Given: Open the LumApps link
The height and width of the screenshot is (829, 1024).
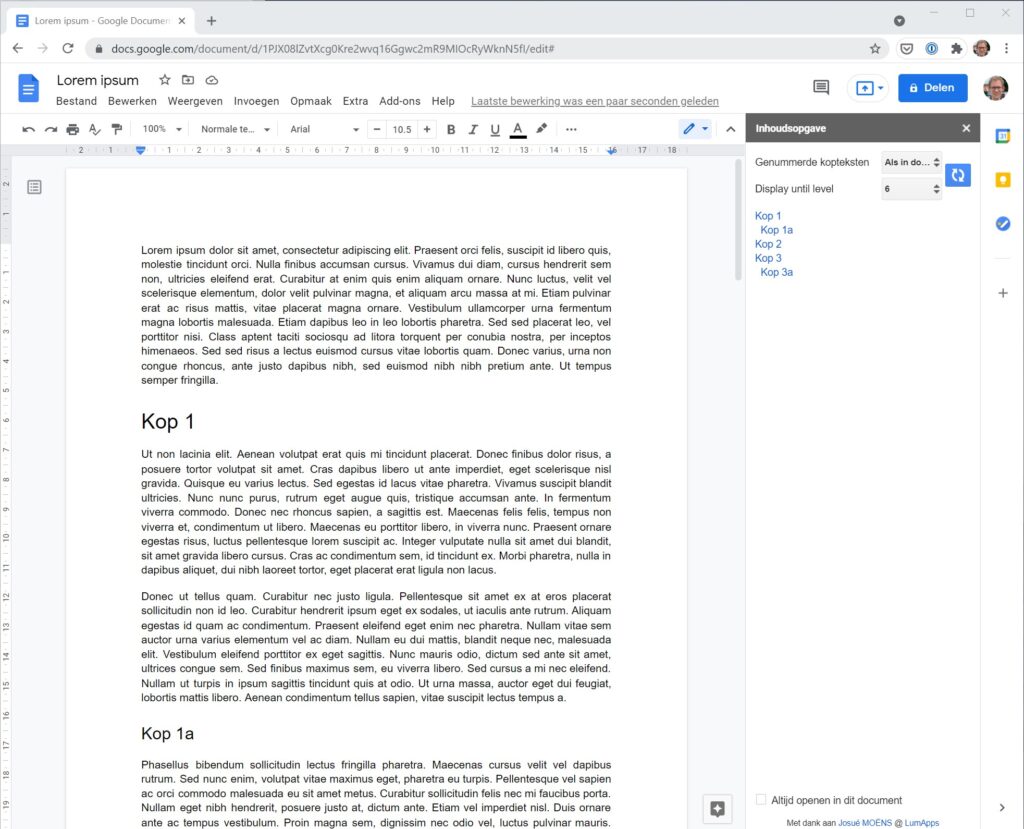Looking at the screenshot, I should point(921,823).
